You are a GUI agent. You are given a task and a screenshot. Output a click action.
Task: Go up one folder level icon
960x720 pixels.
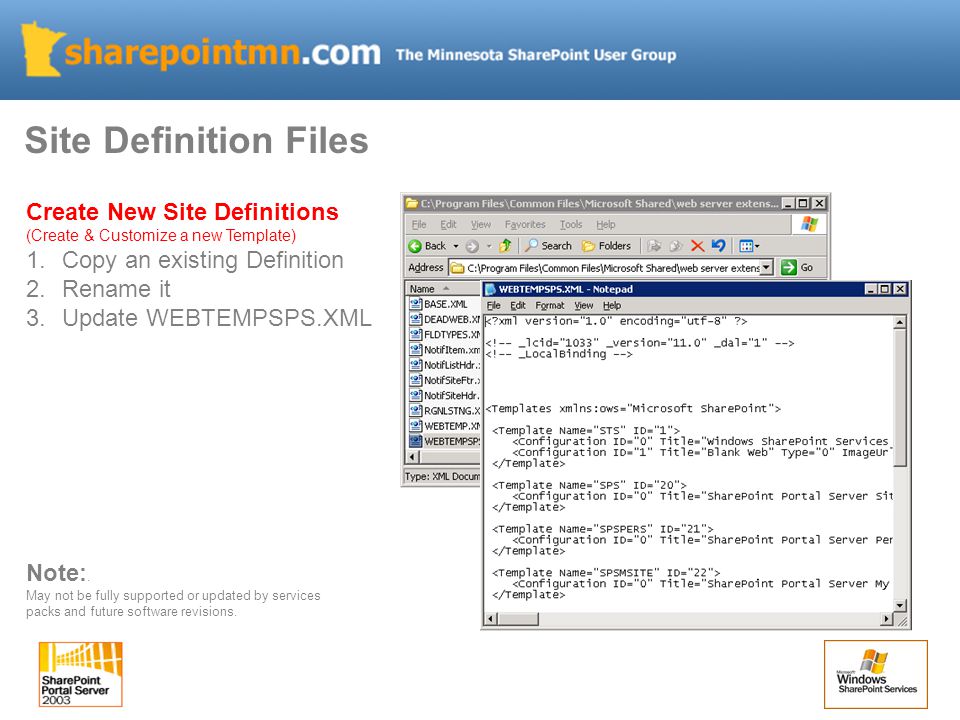coord(505,246)
